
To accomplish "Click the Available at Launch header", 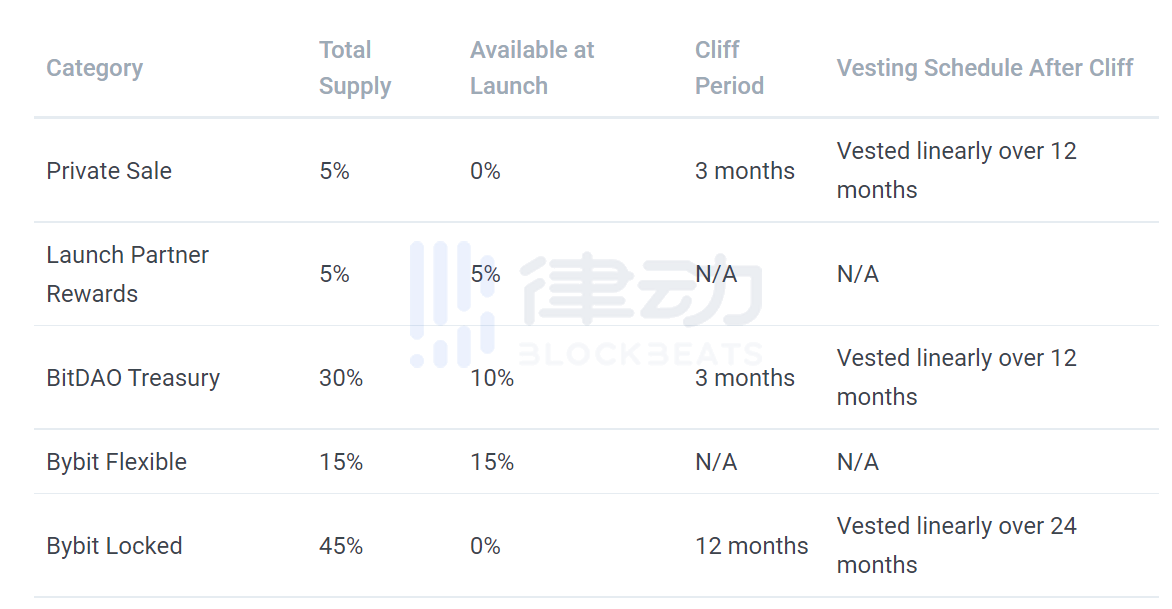I will (531, 68).
